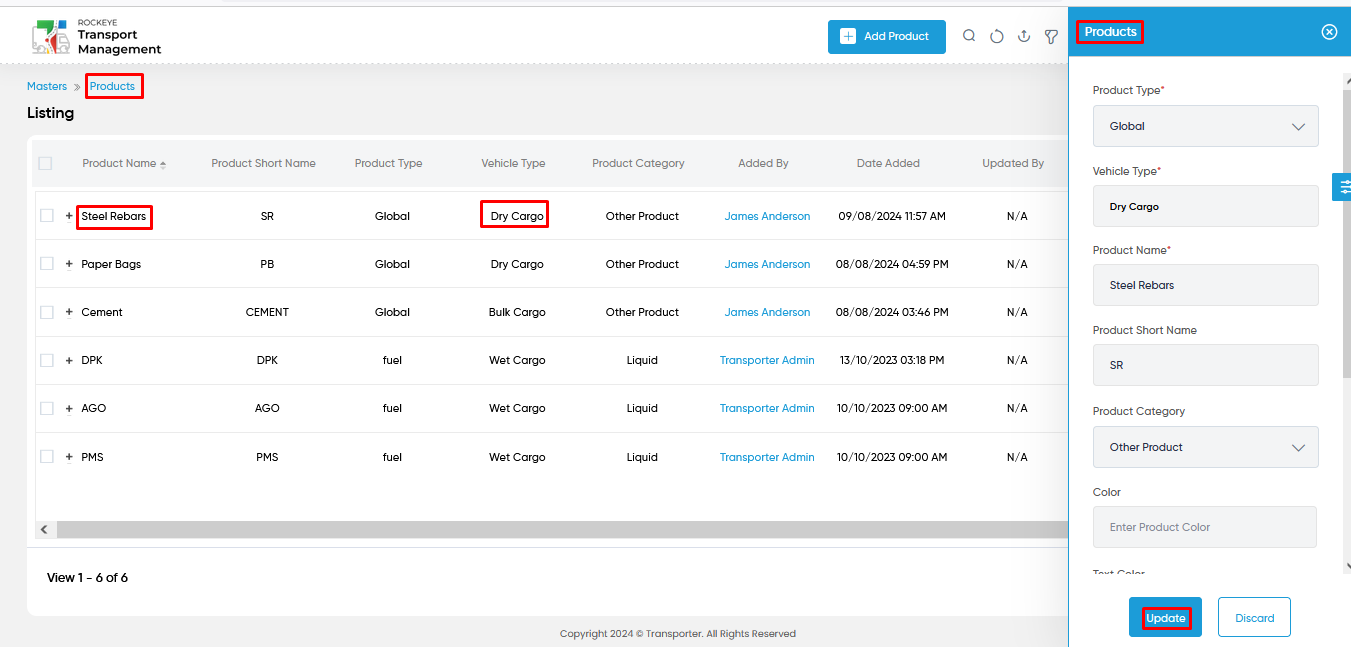Screen dimensions: 1351x647
Task: Close the Products side panel
Action: [1329, 32]
